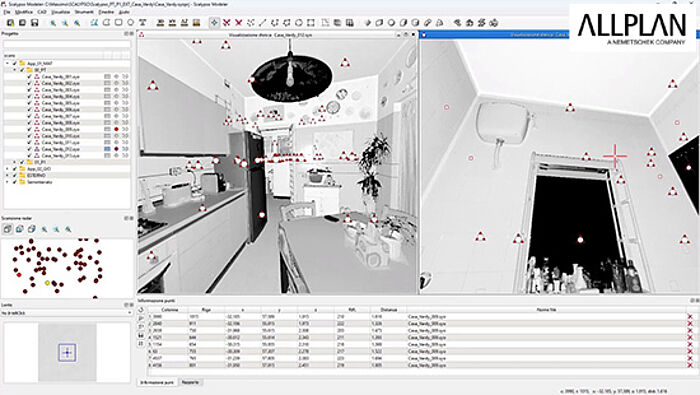Toggle checkmark of Casa_Verdy_010.syn
The height and width of the screenshot is (395, 700).
(29, 136)
